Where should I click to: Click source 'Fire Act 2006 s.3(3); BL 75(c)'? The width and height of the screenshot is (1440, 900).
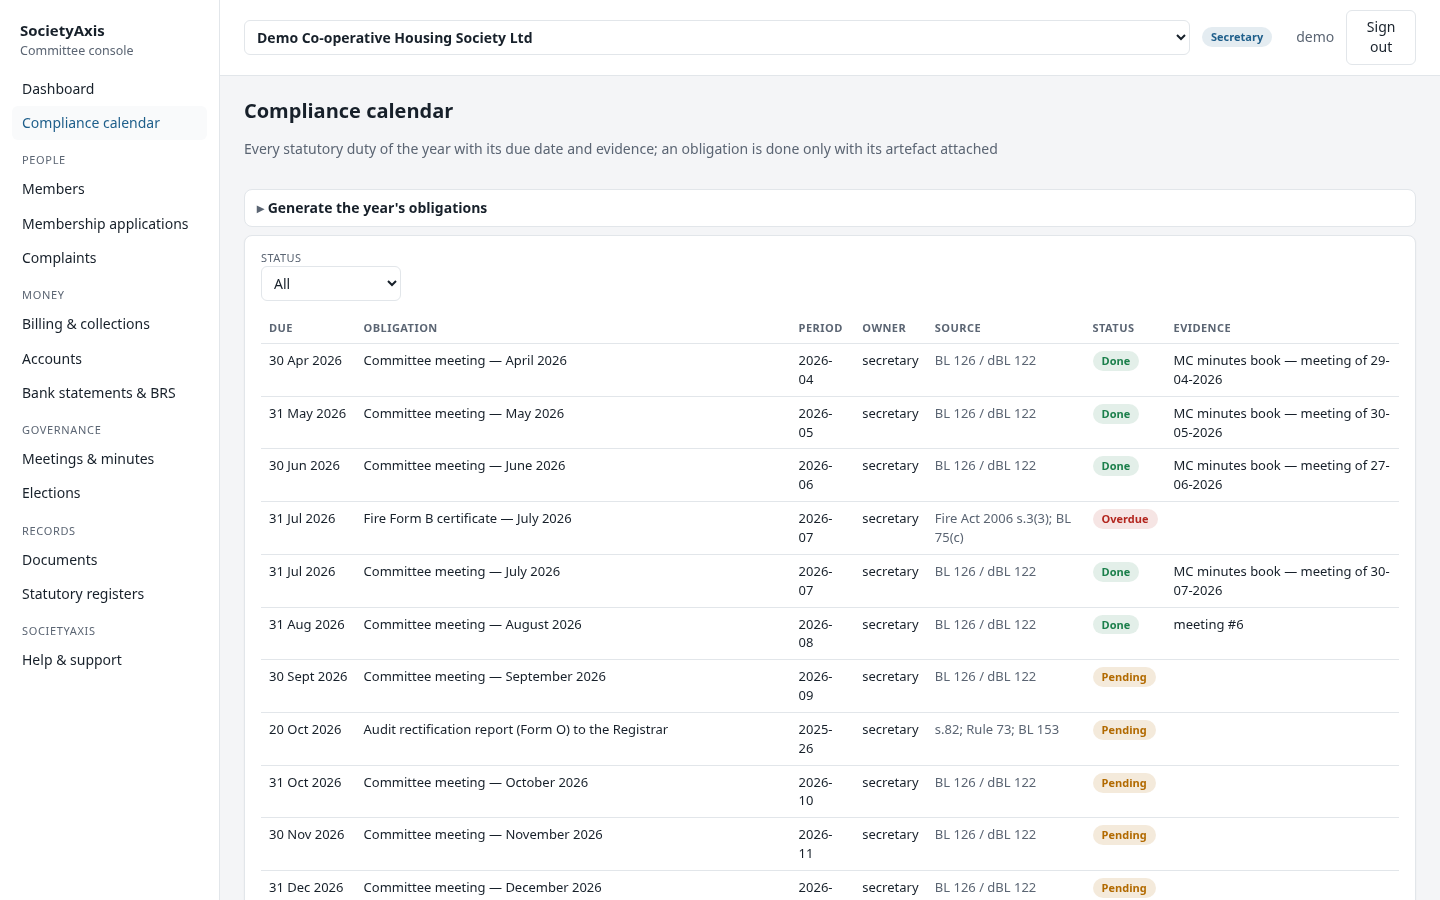(1003, 528)
